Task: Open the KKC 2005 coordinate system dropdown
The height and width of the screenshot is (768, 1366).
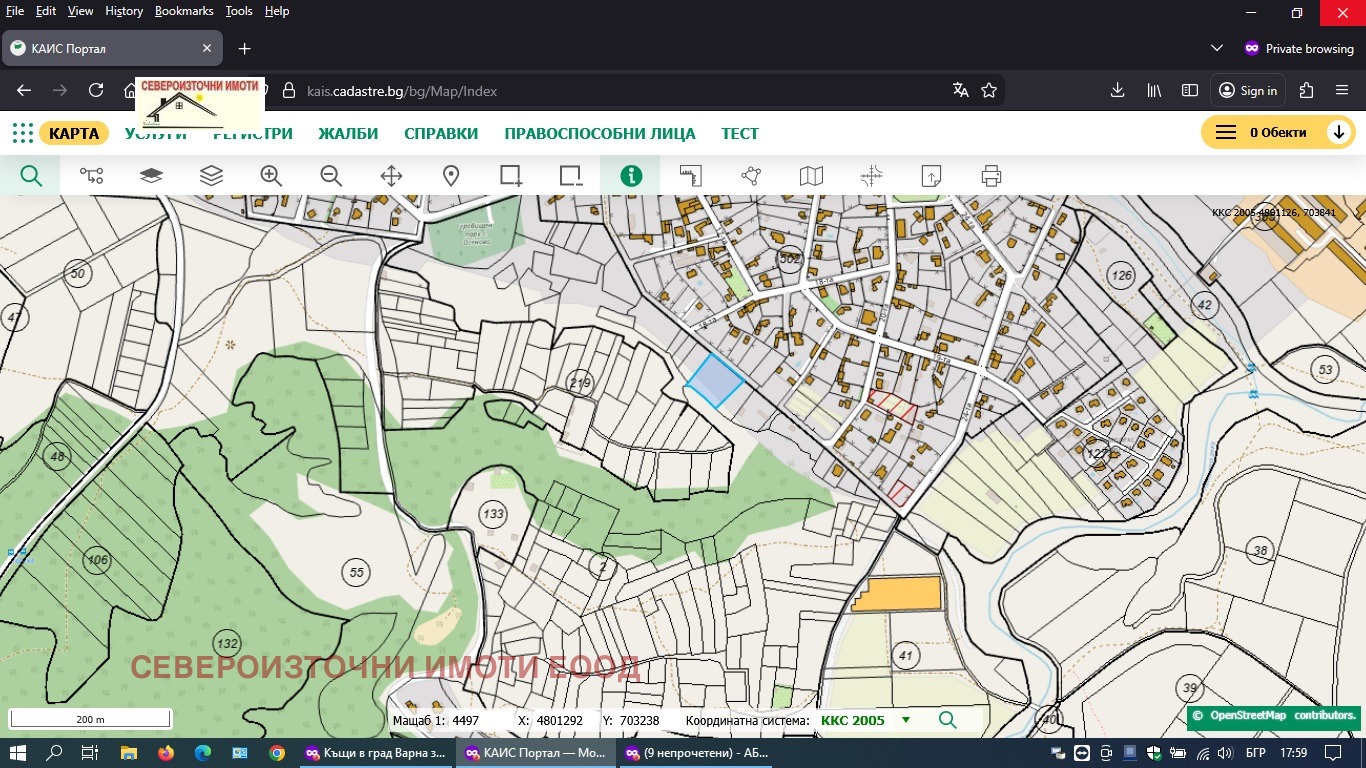Action: (x=906, y=720)
